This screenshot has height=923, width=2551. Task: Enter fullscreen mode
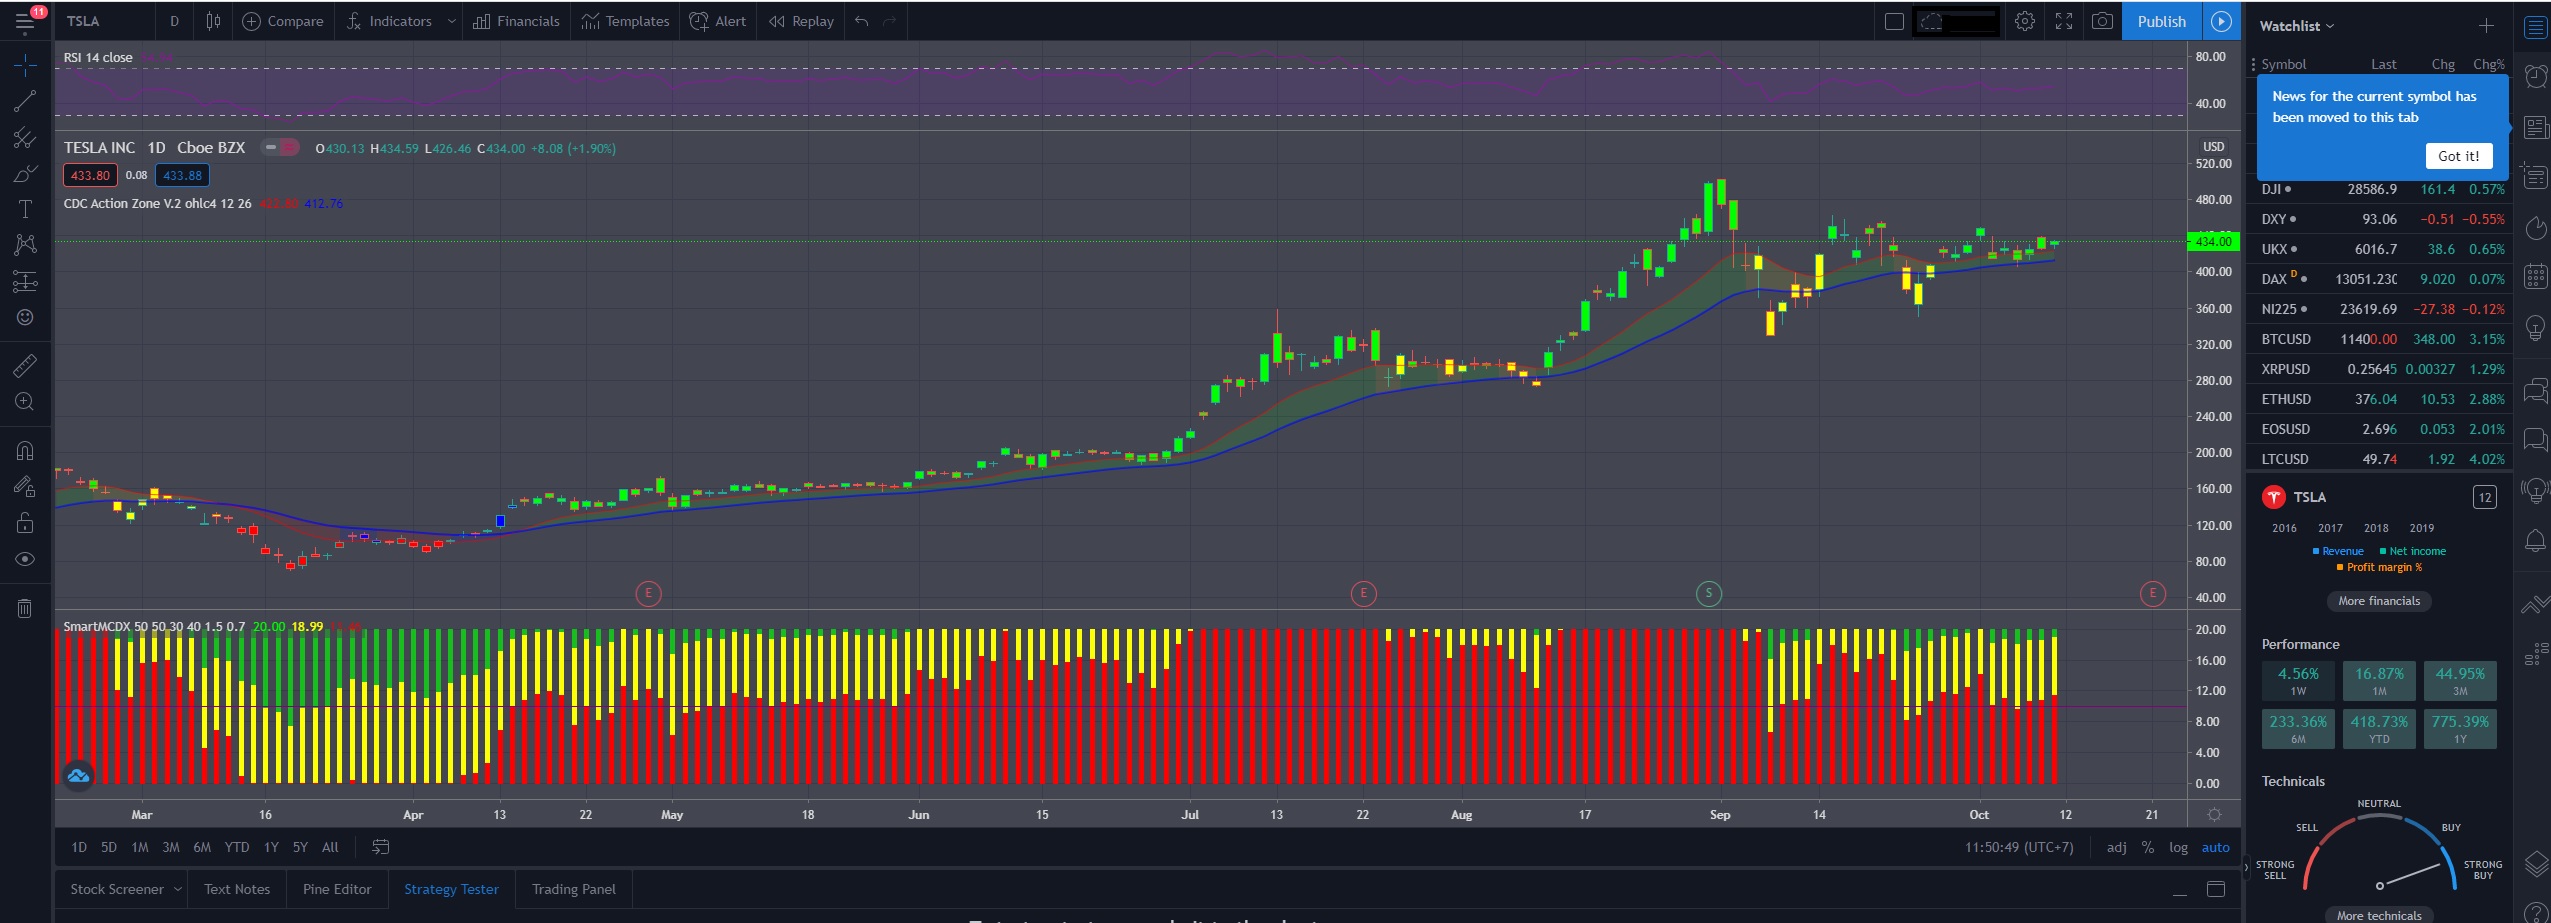2064,21
